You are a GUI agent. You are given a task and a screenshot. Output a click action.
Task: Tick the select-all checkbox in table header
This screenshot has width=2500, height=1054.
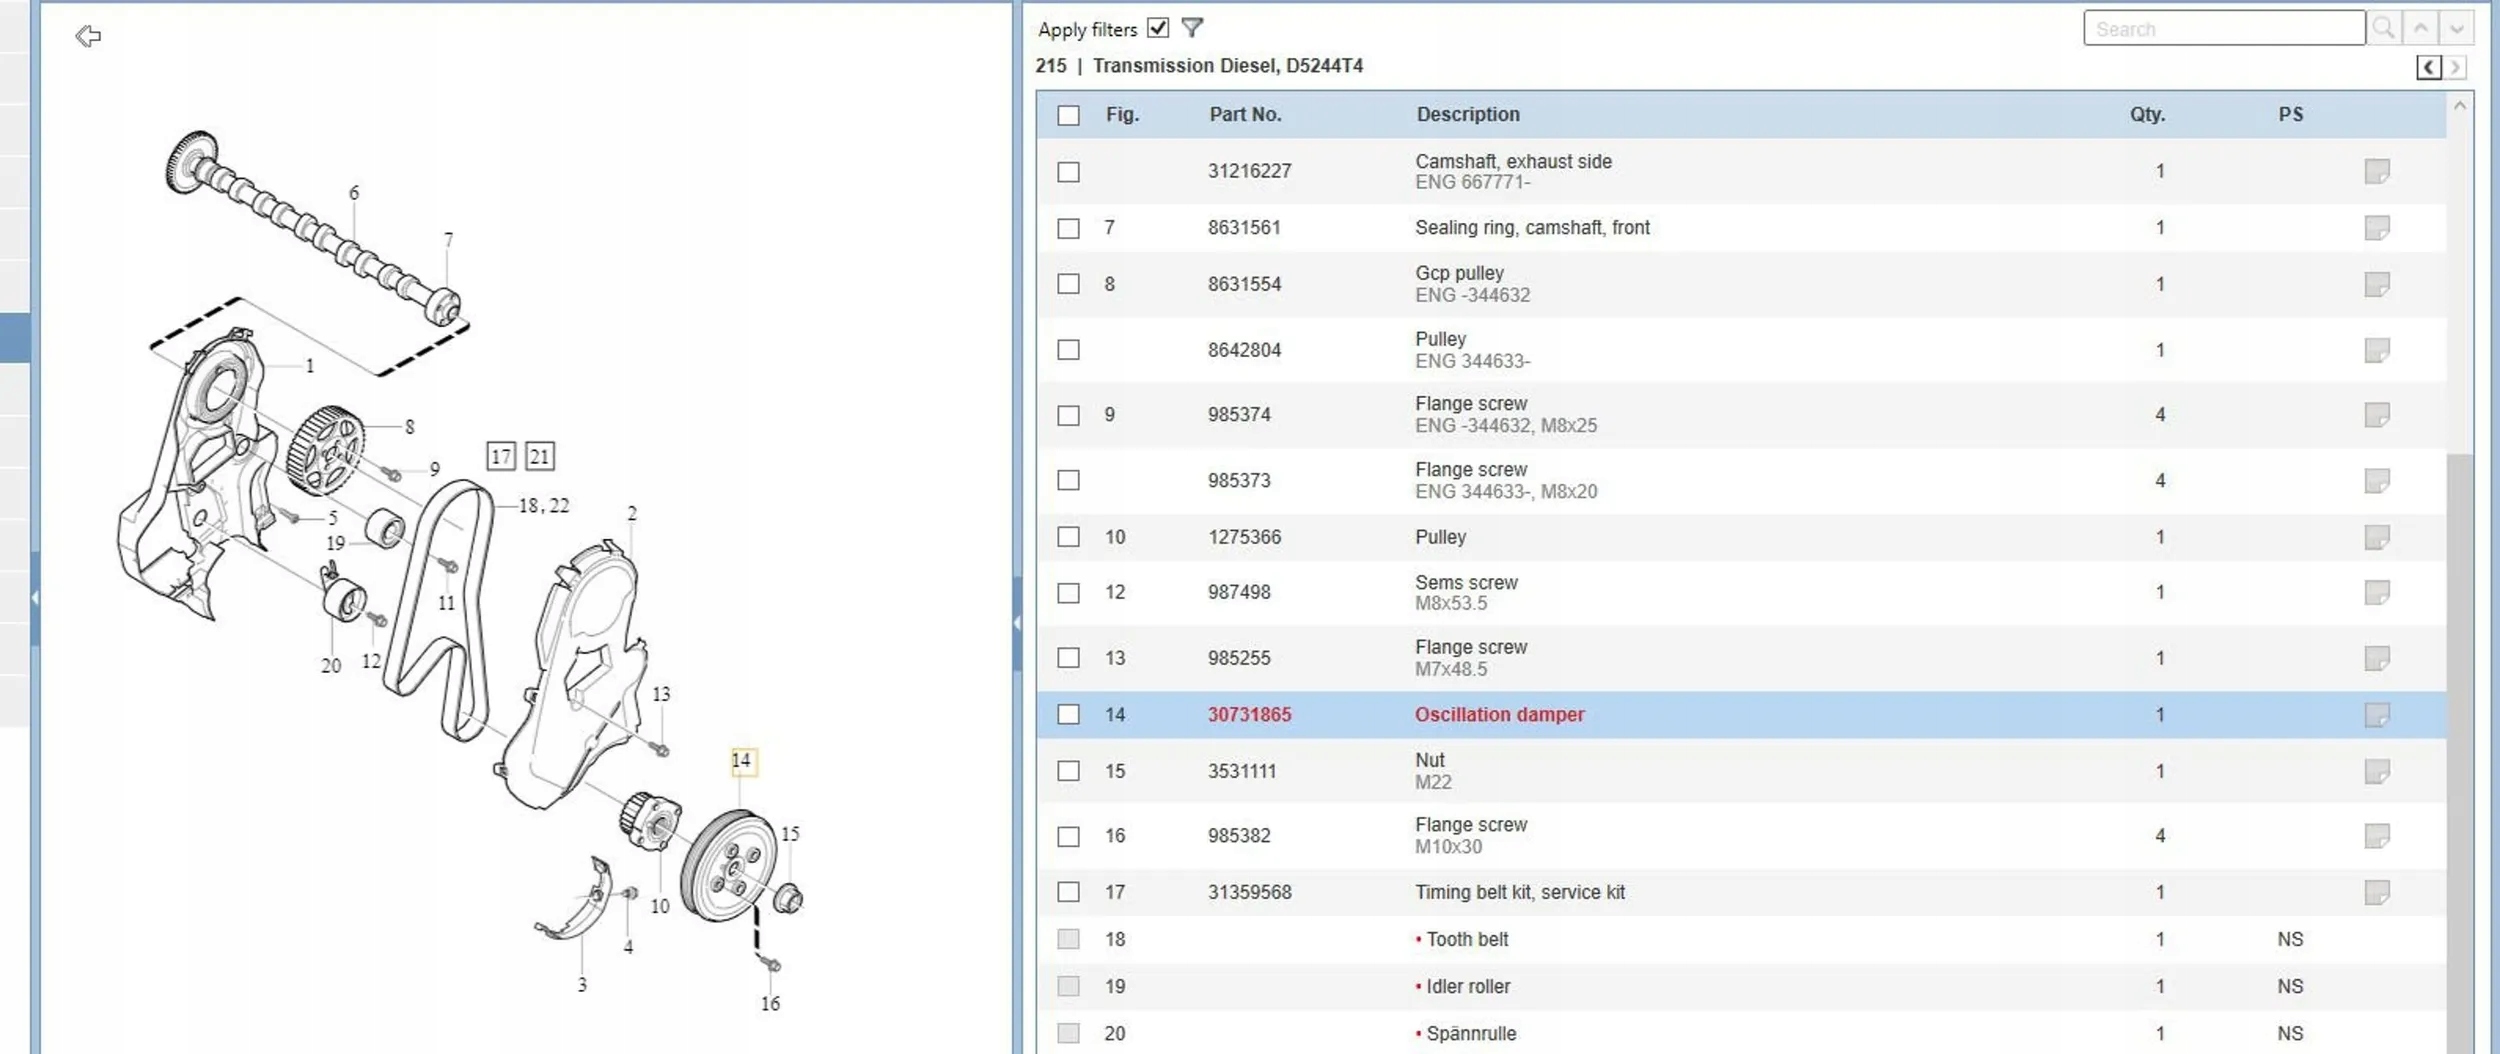coord(1069,115)
